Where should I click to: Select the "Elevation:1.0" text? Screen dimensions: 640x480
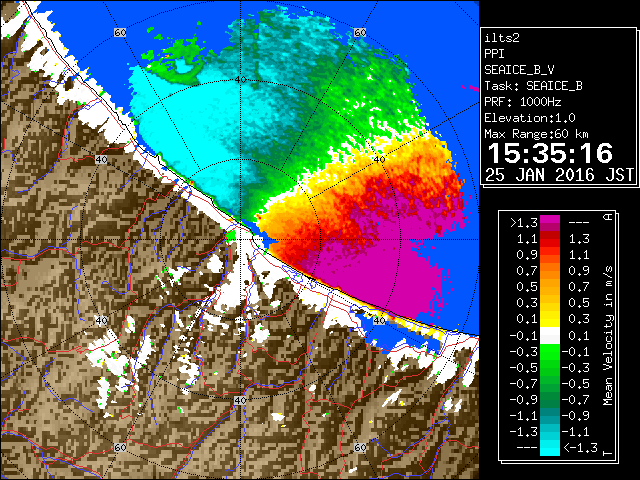coord(530,118)
